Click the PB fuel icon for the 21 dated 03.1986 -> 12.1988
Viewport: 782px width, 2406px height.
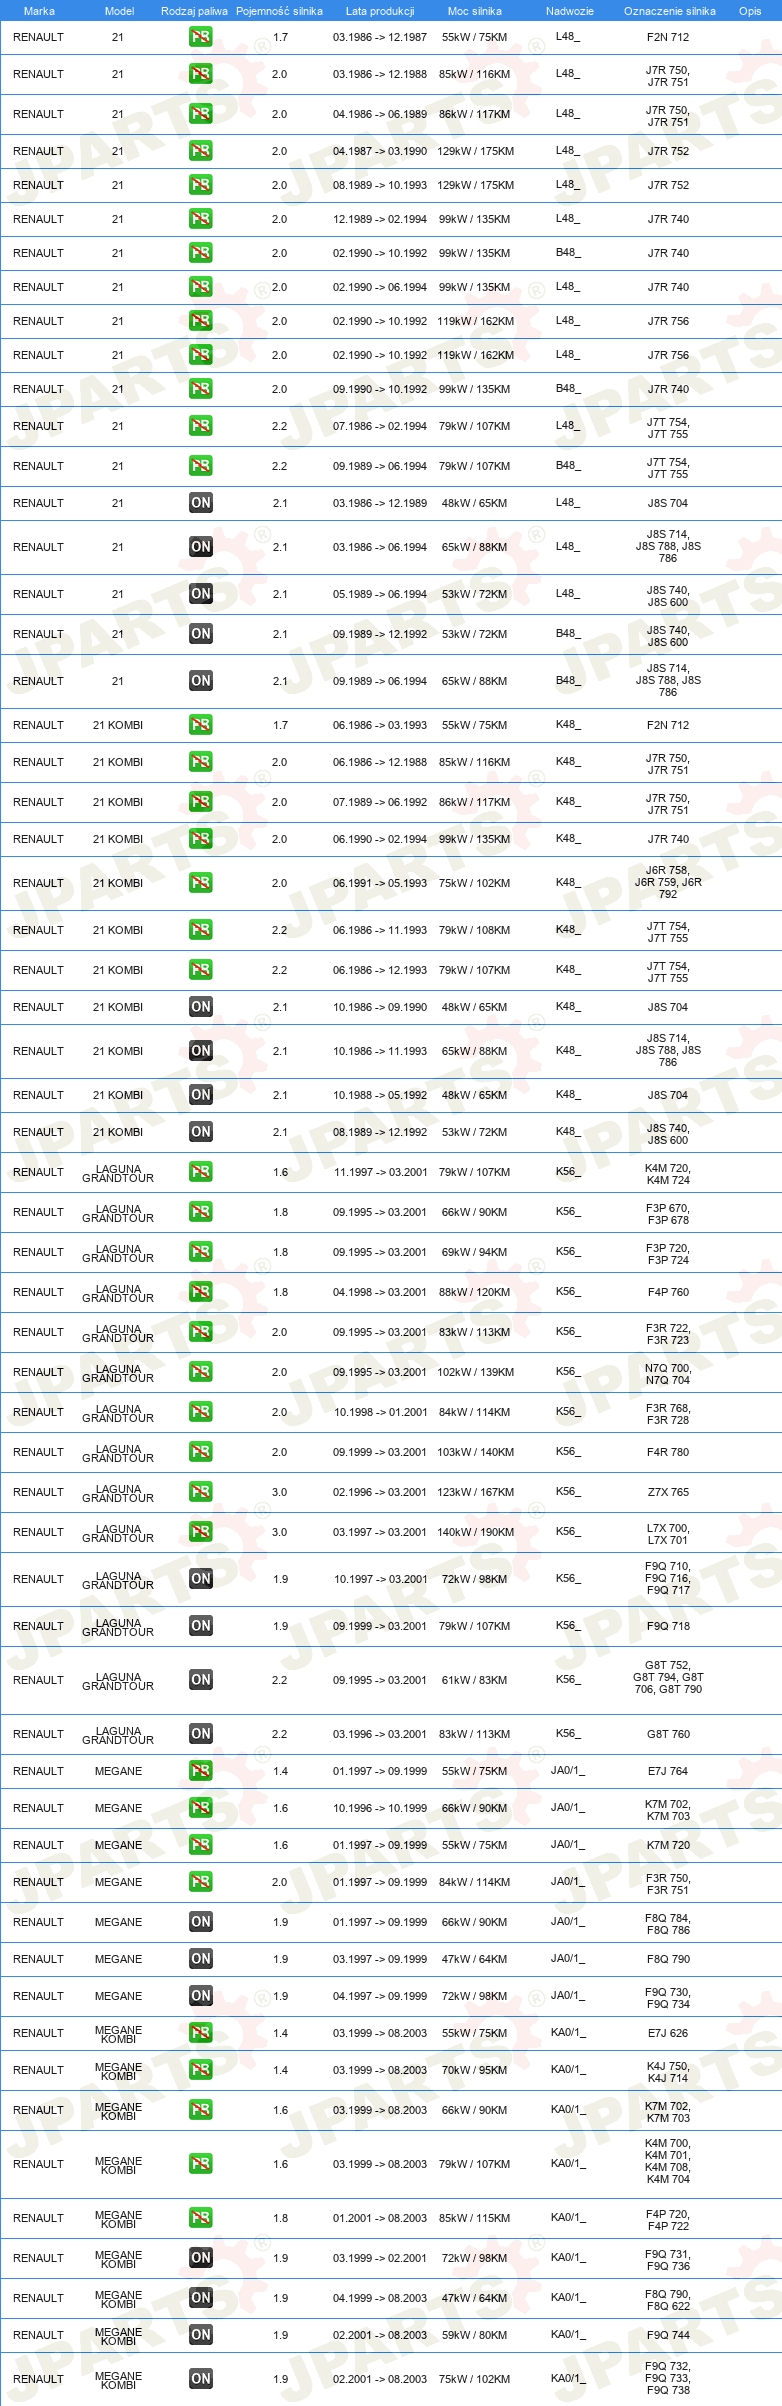click(201, 74)
